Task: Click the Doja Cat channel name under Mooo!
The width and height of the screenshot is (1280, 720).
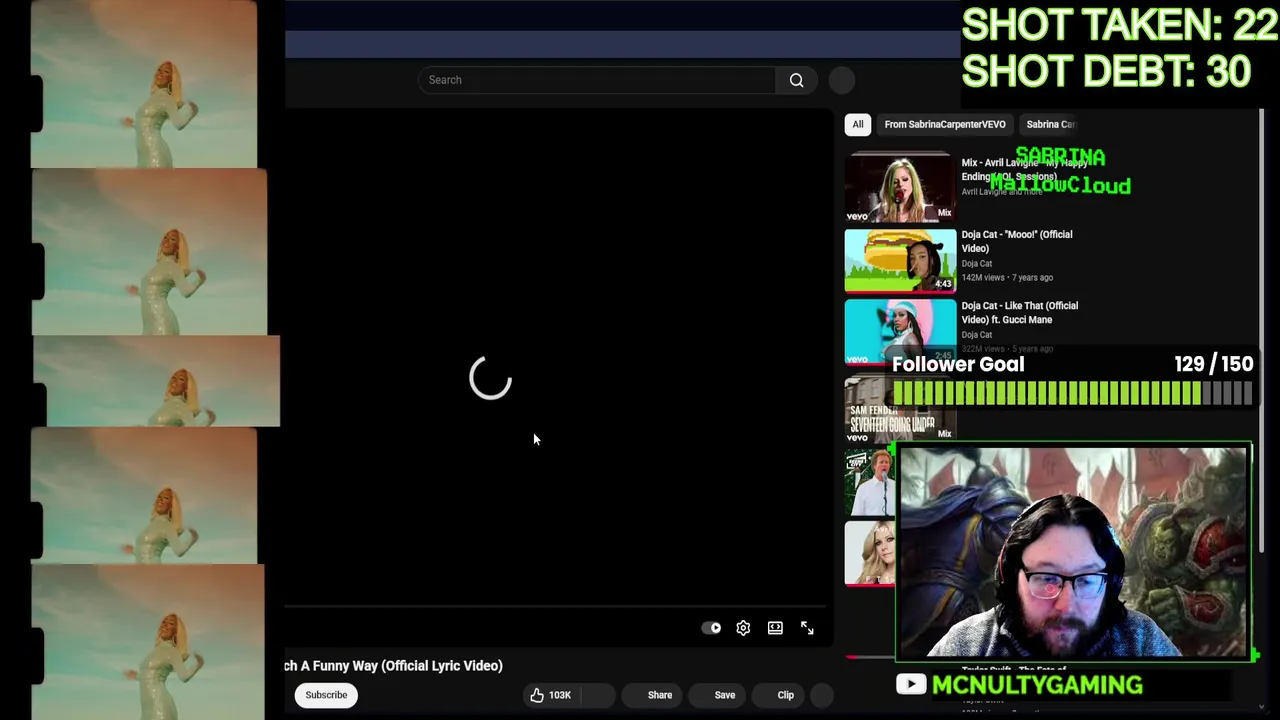Action: pyautogui.click(x=976, y=263)
